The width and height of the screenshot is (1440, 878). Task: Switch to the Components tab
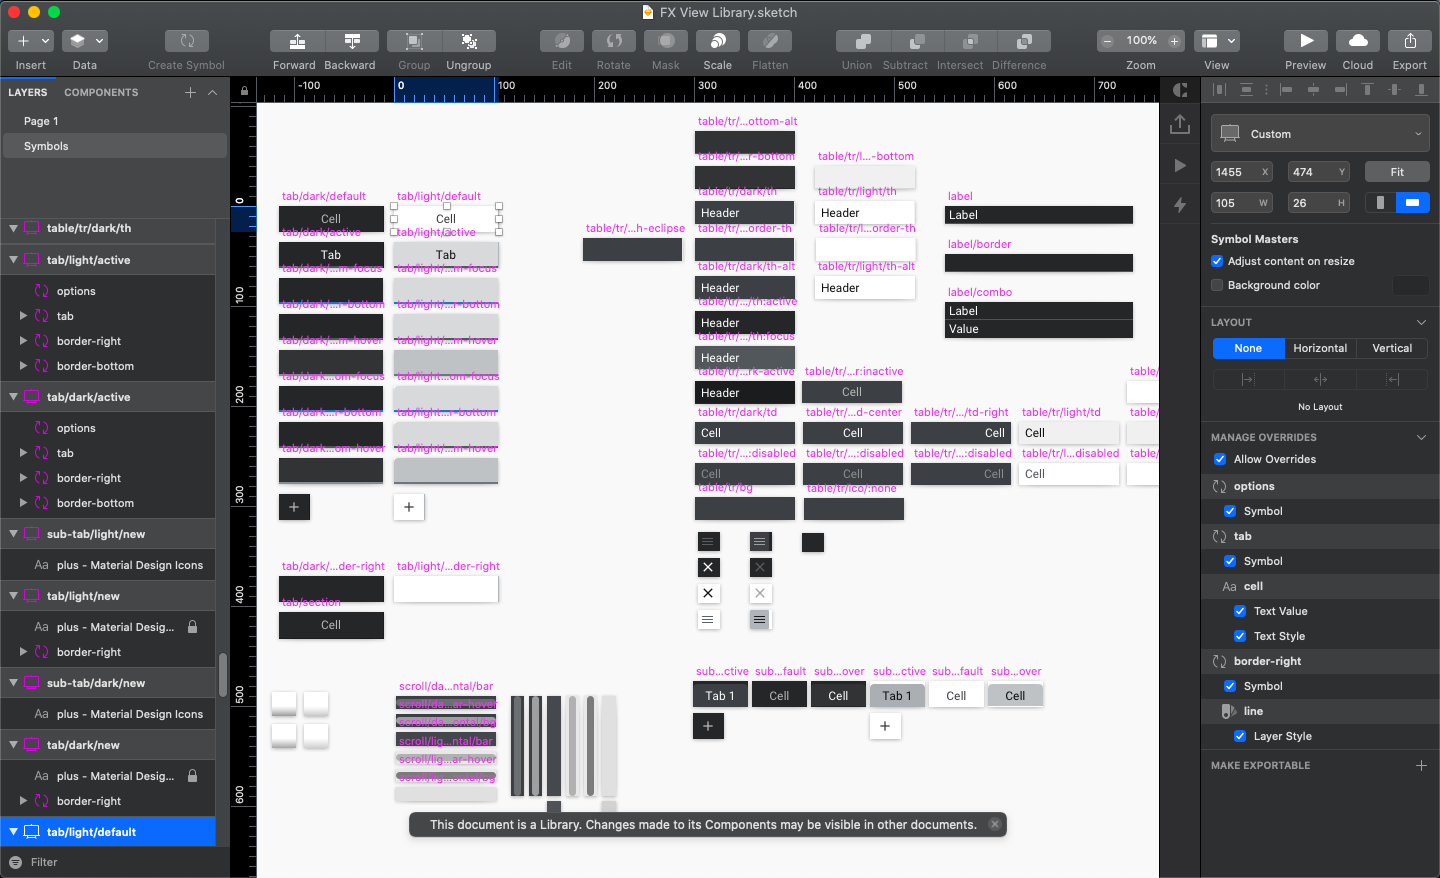101,92
